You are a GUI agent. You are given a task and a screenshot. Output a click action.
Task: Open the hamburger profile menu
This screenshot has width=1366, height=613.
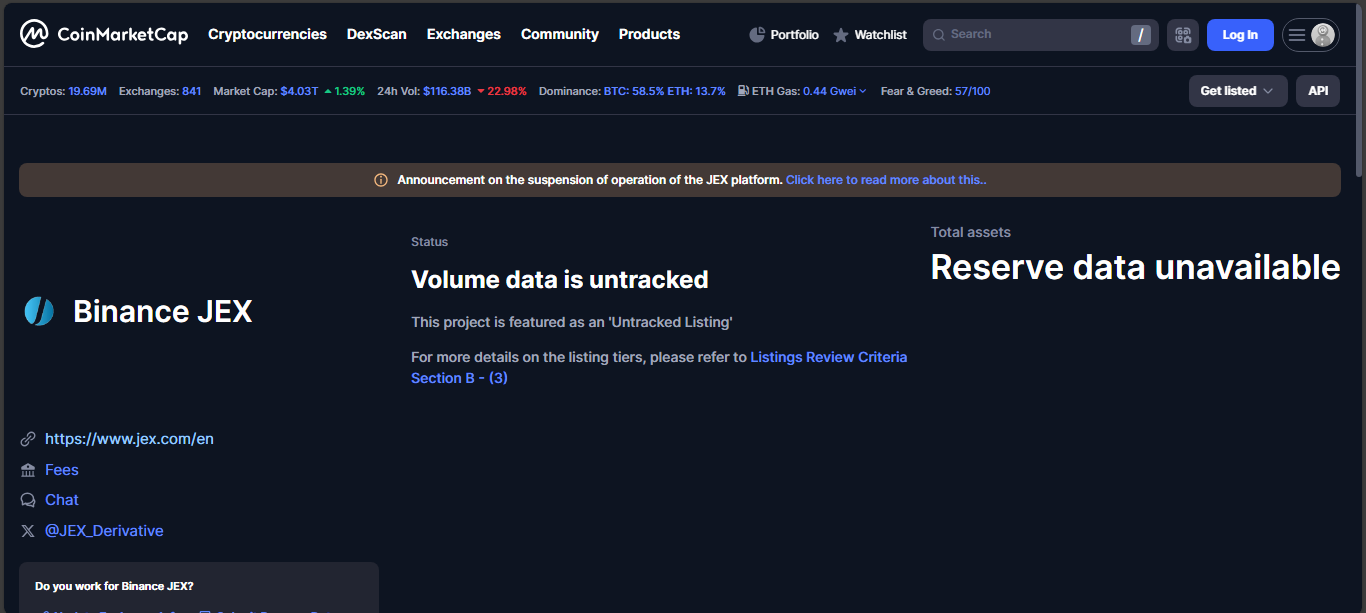(x=1310, y=35)
